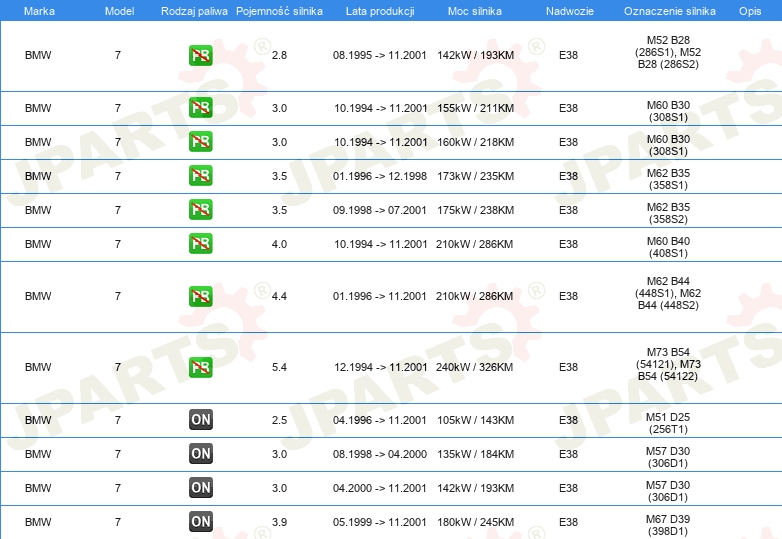The image size is (782, 539).
Task: Click the production years 01.1996 -> 12.1998
Action: [380, 176]
